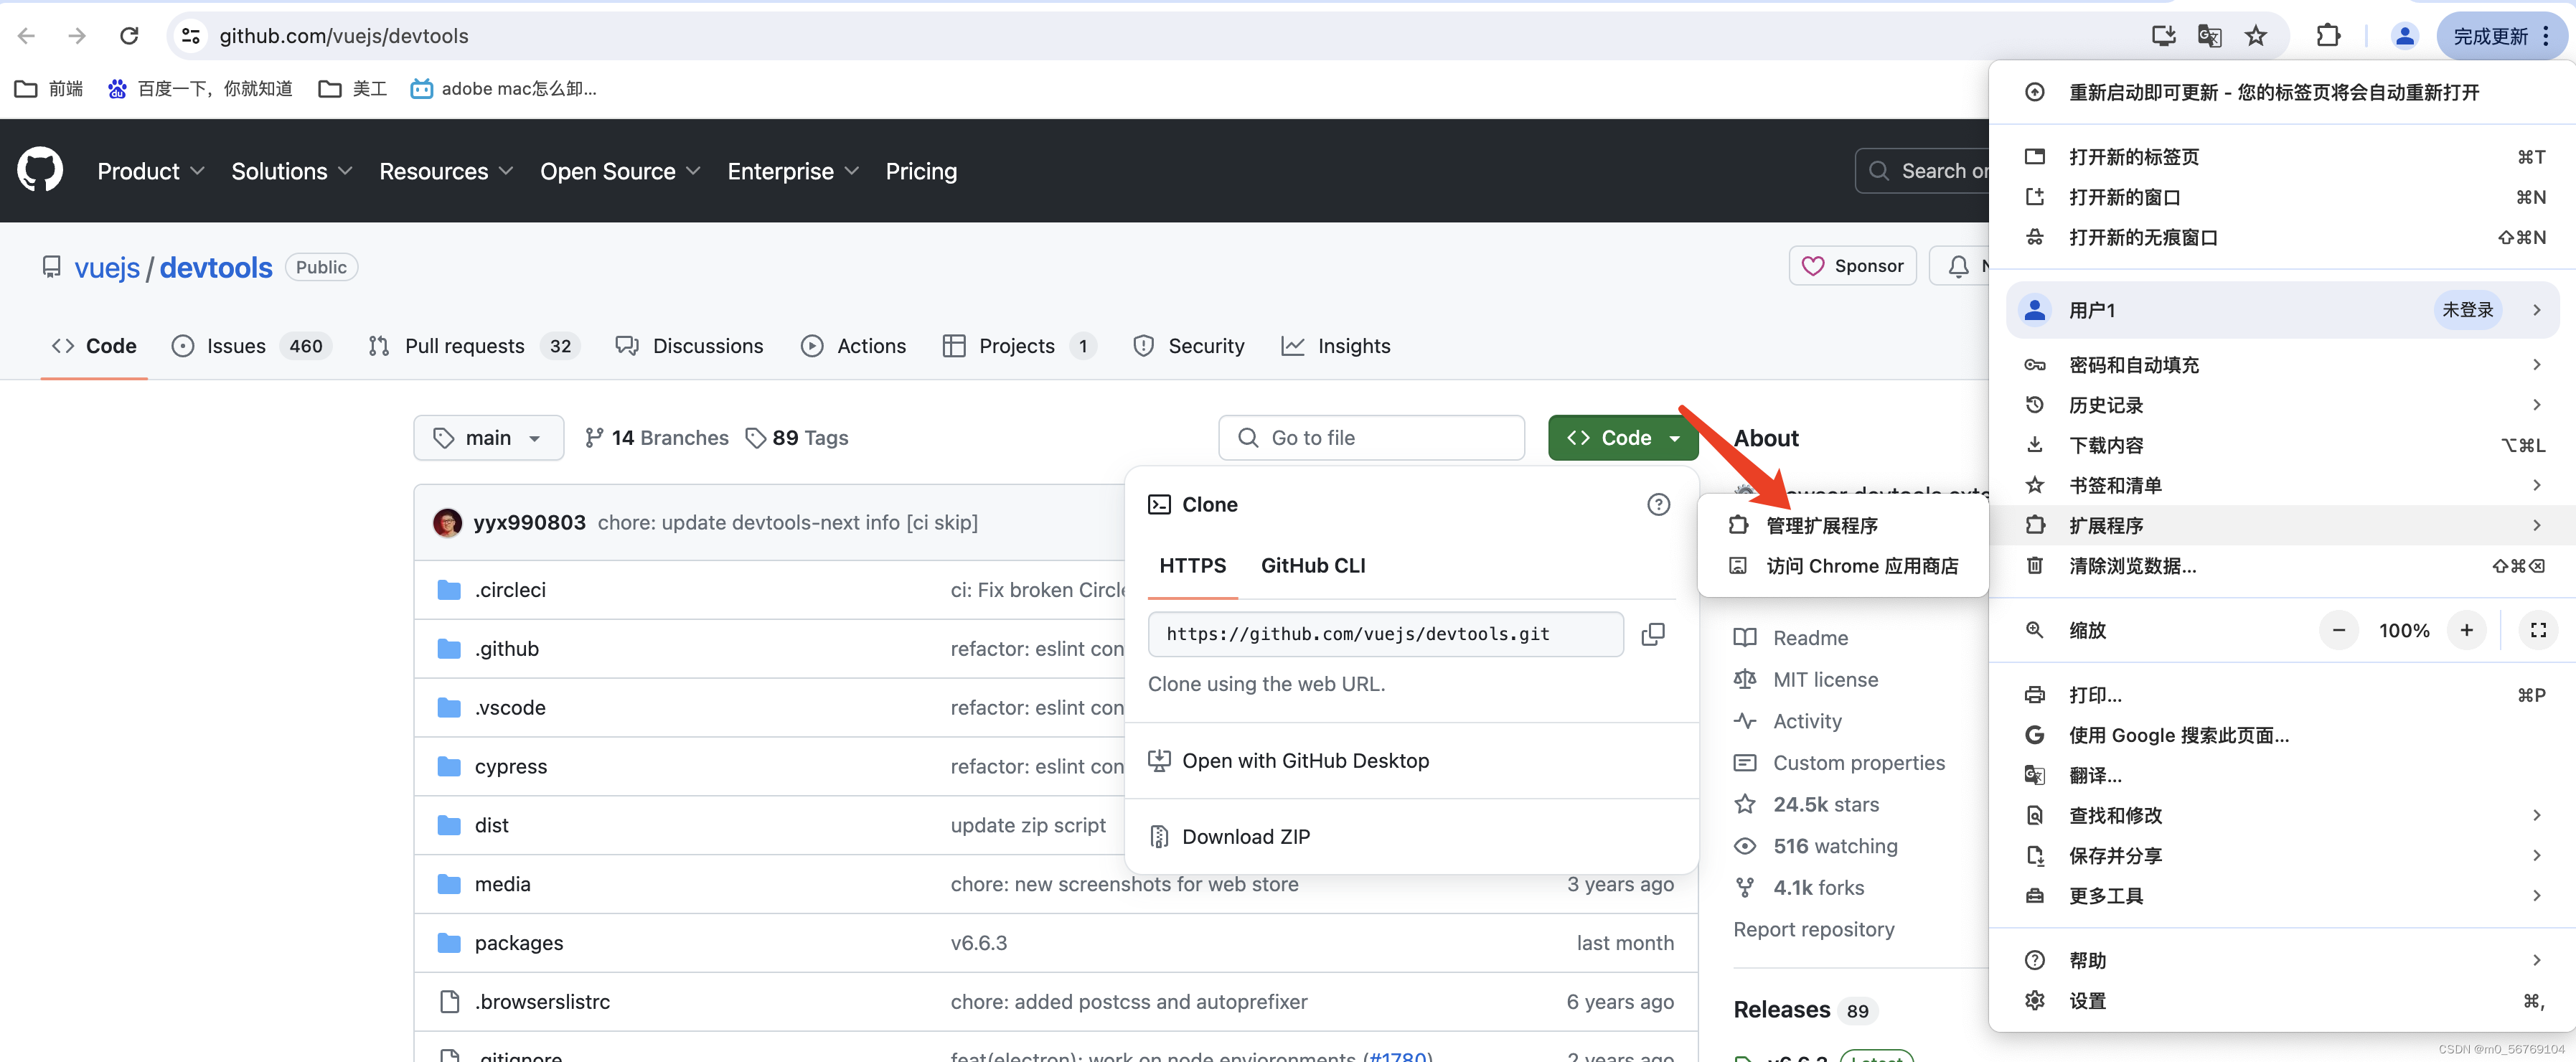Reload the page with the refresh icon
Screen dimensions: 2576x1062
click(129, 36)
